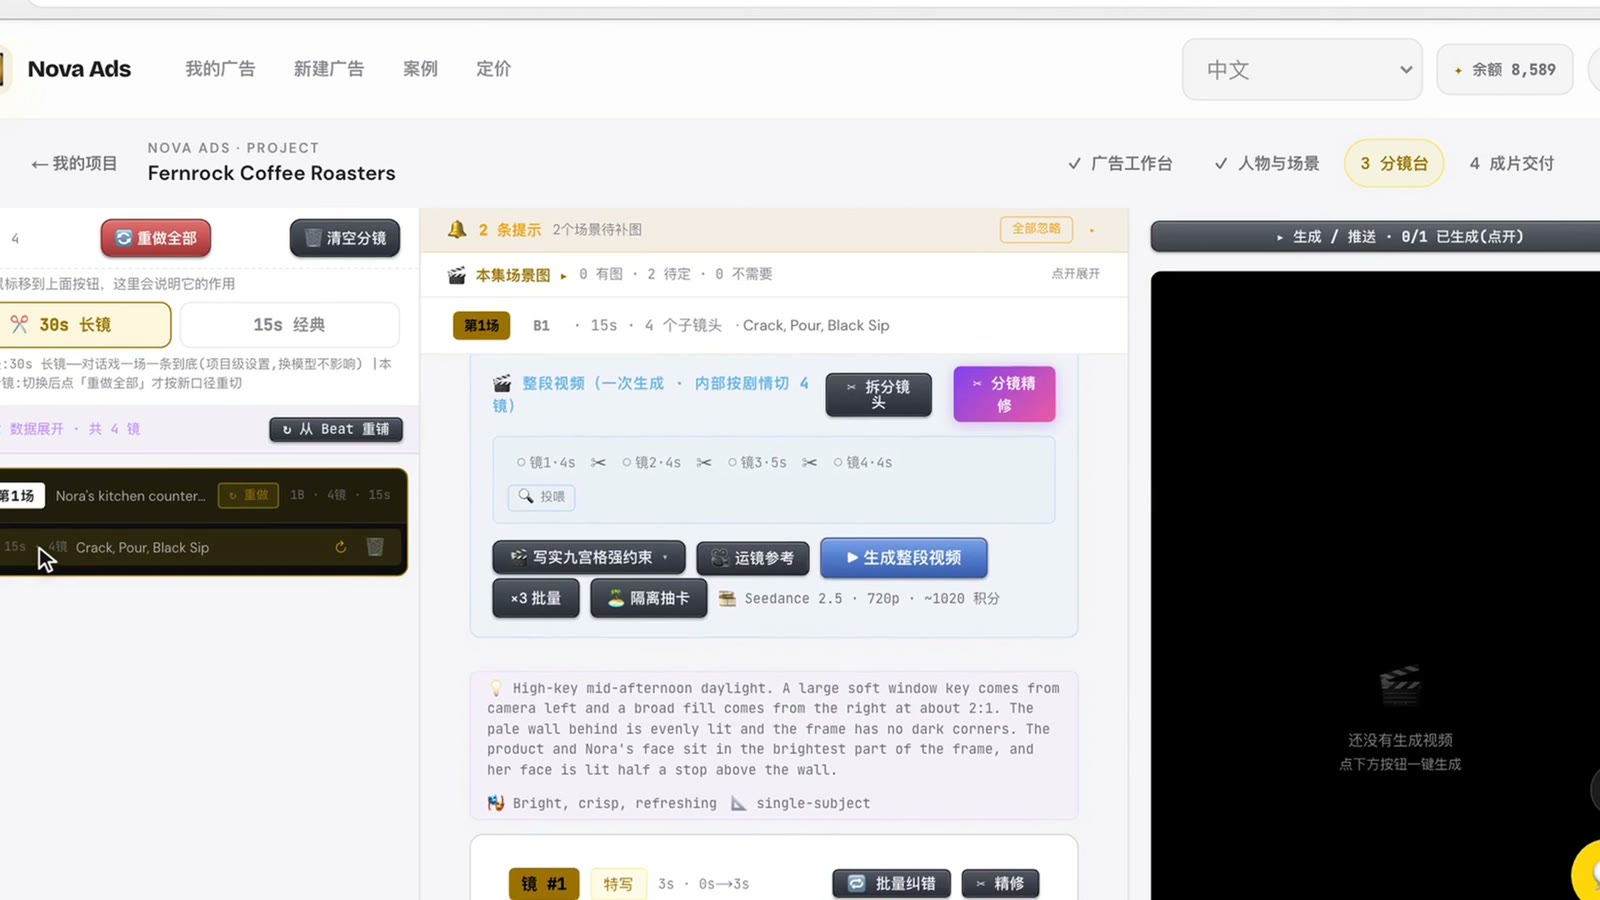This screenshot has width=1600, height=900.
Task: Go to the 定价 nav item
Action: (x=493, y=69)
